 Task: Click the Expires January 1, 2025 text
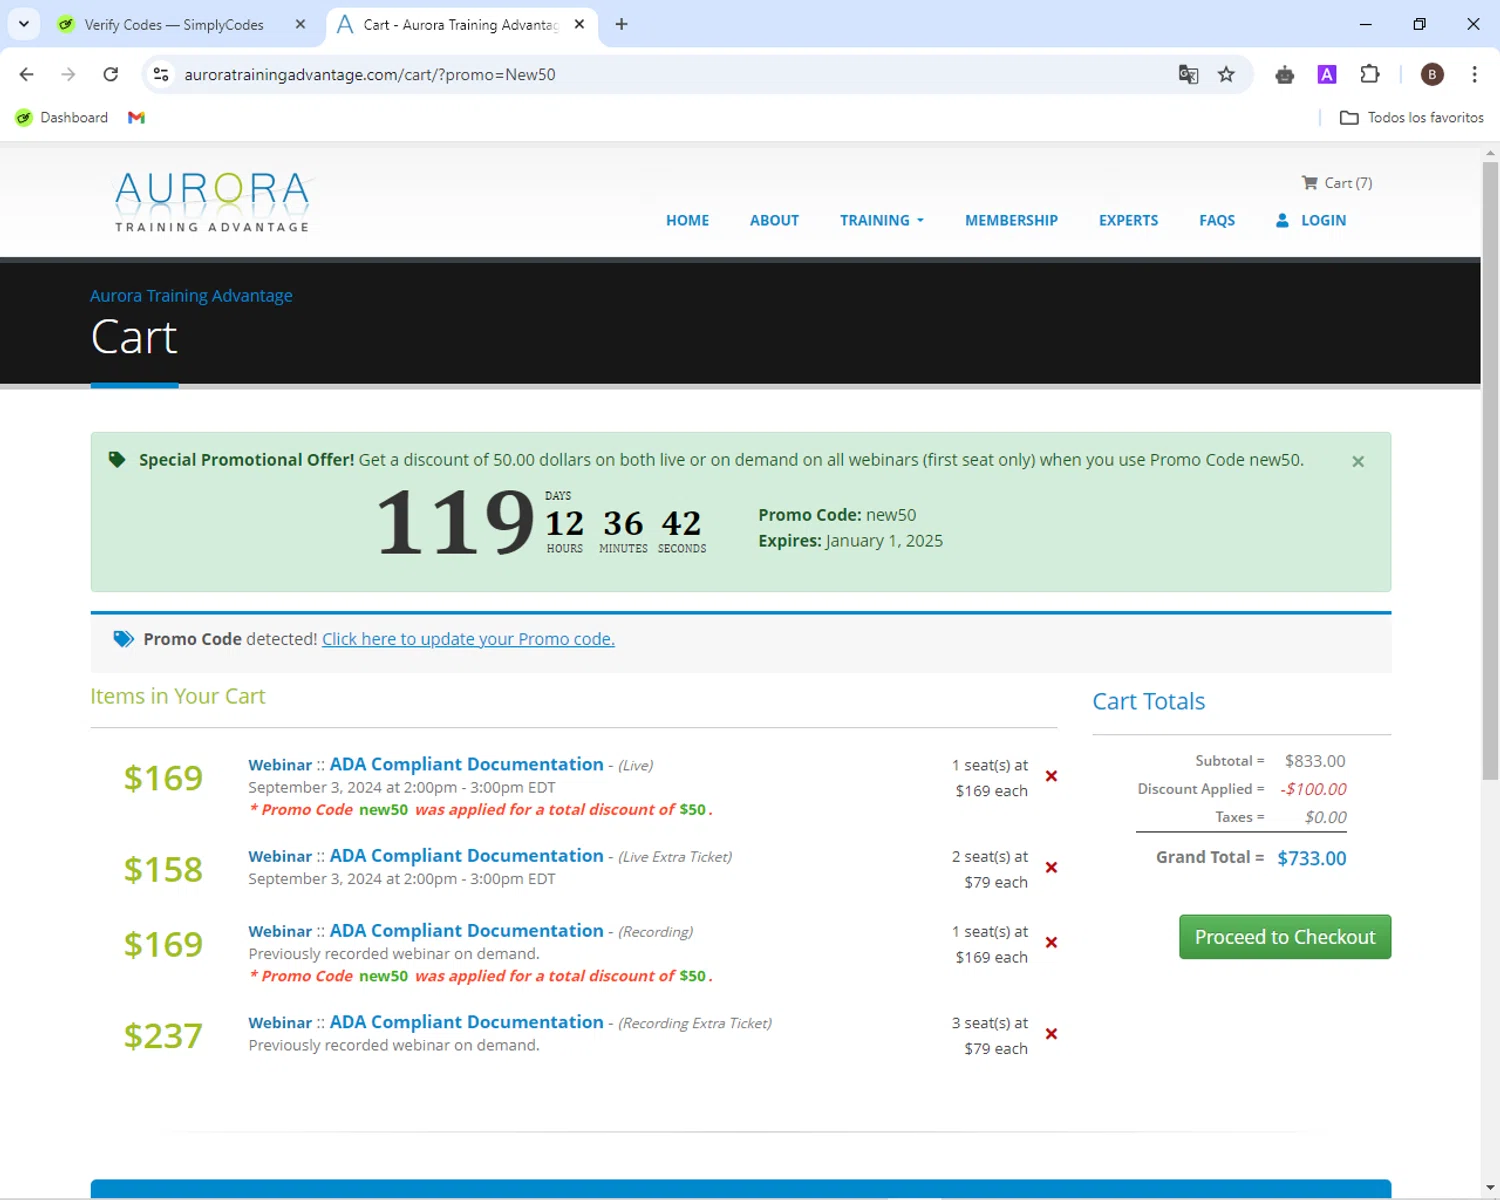point(850,541)
